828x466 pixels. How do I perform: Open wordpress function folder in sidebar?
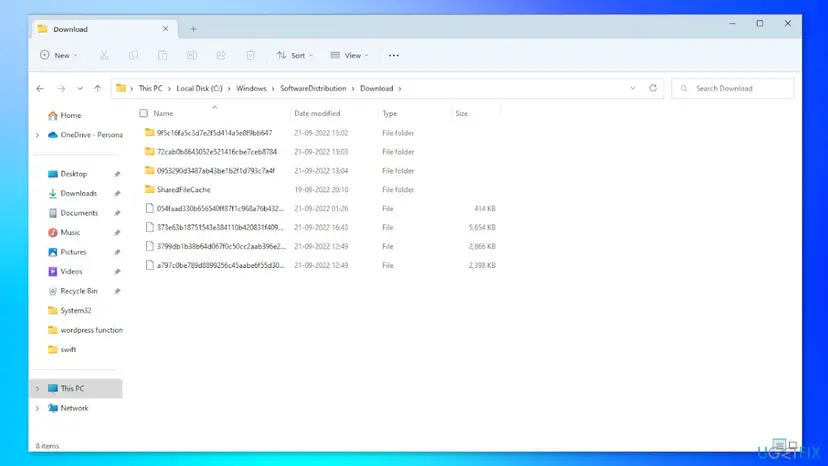coord(85,330)
